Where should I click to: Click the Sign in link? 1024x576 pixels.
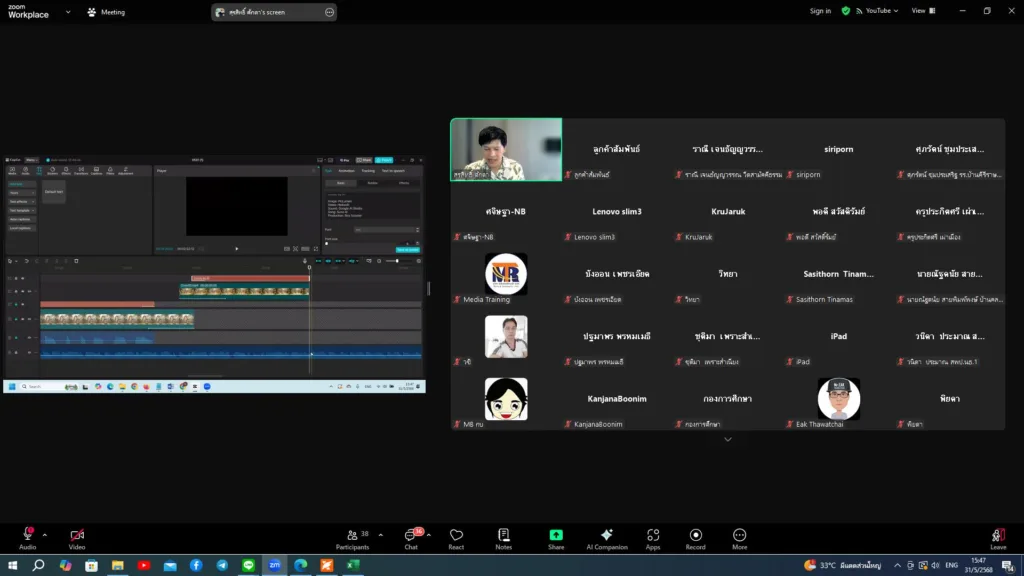[820, 11]
